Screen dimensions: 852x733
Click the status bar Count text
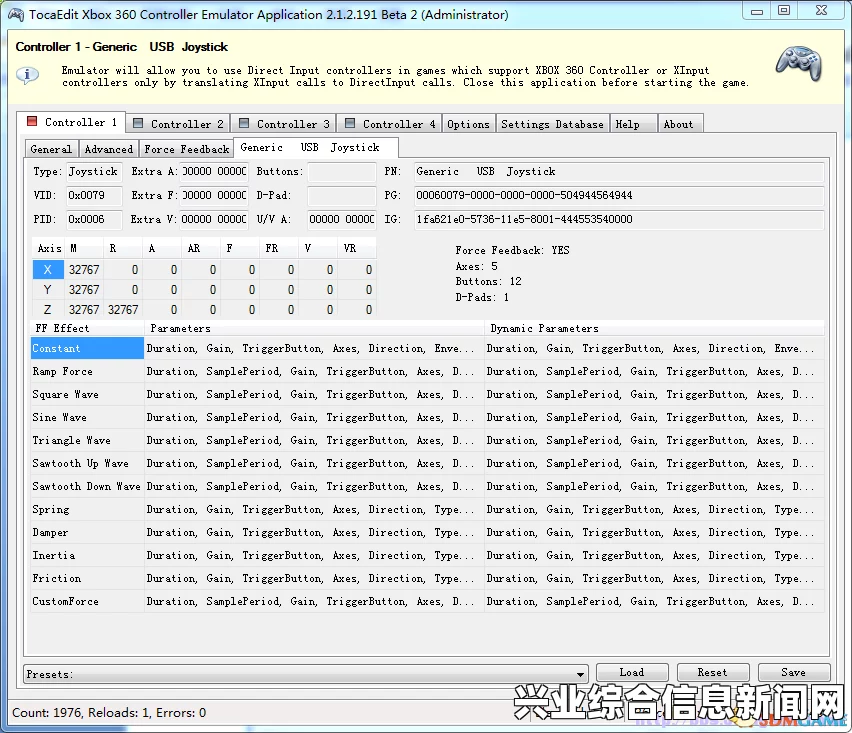click(109, 712)
